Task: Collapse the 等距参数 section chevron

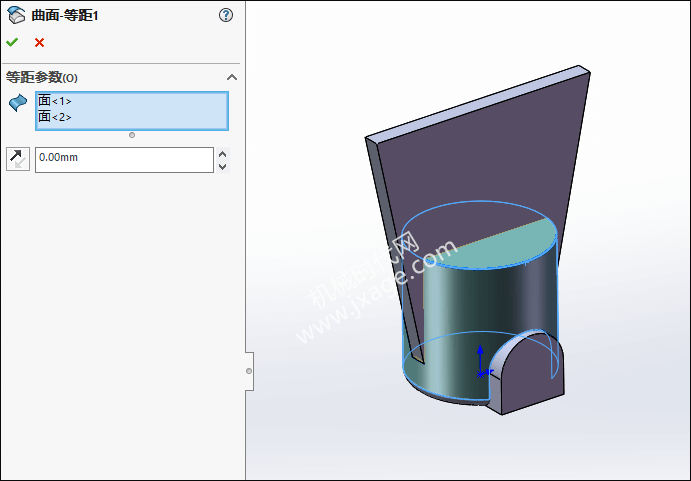Action: pos(231,77)
